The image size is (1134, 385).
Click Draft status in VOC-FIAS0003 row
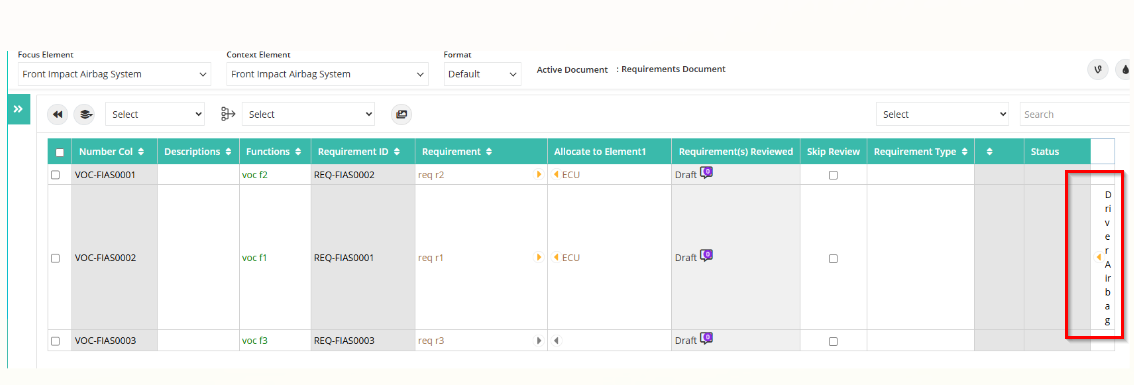pos(686,340)
